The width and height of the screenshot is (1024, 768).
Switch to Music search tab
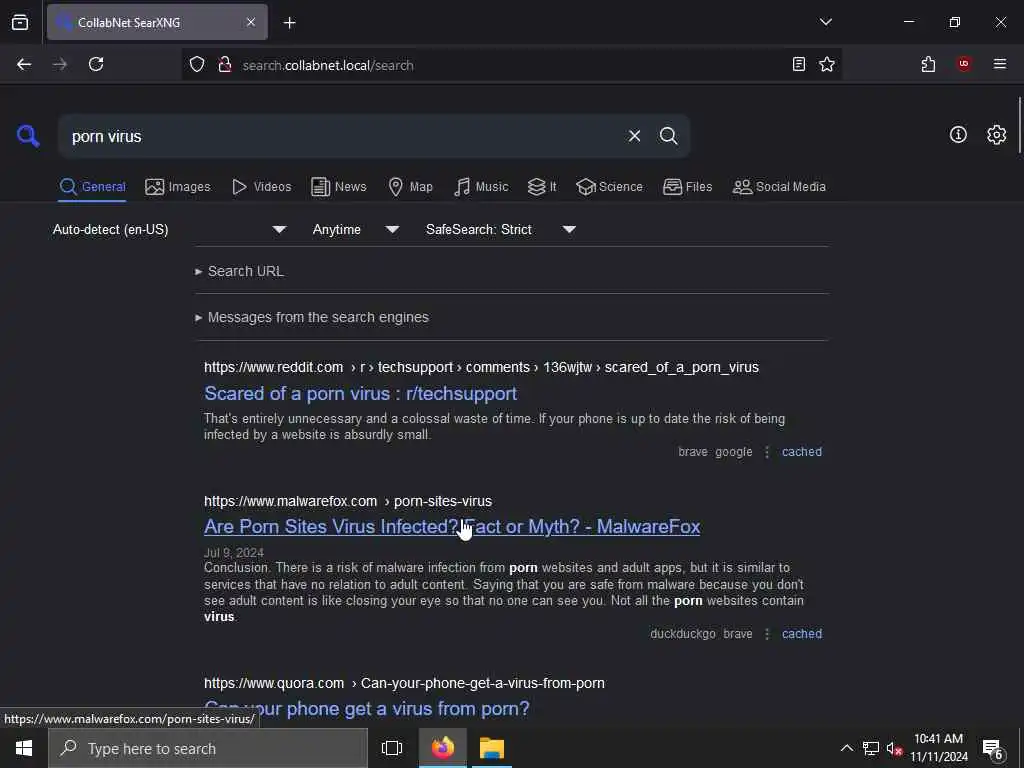click(481, 187)
